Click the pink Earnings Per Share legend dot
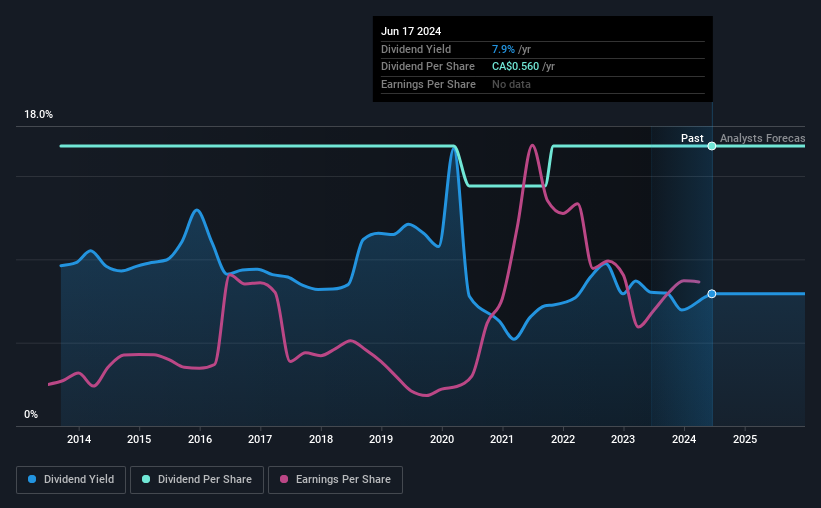This screenshot has width=821, height=508. 284,479
